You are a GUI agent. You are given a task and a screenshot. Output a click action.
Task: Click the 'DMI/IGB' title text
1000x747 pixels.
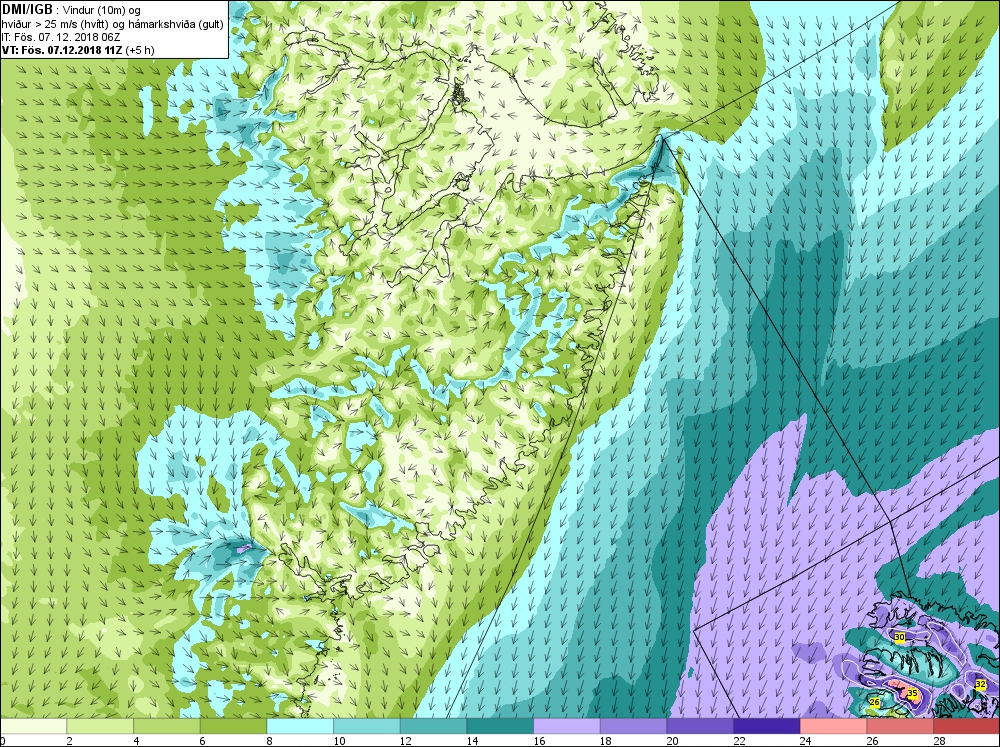click(x=27, y=10)
